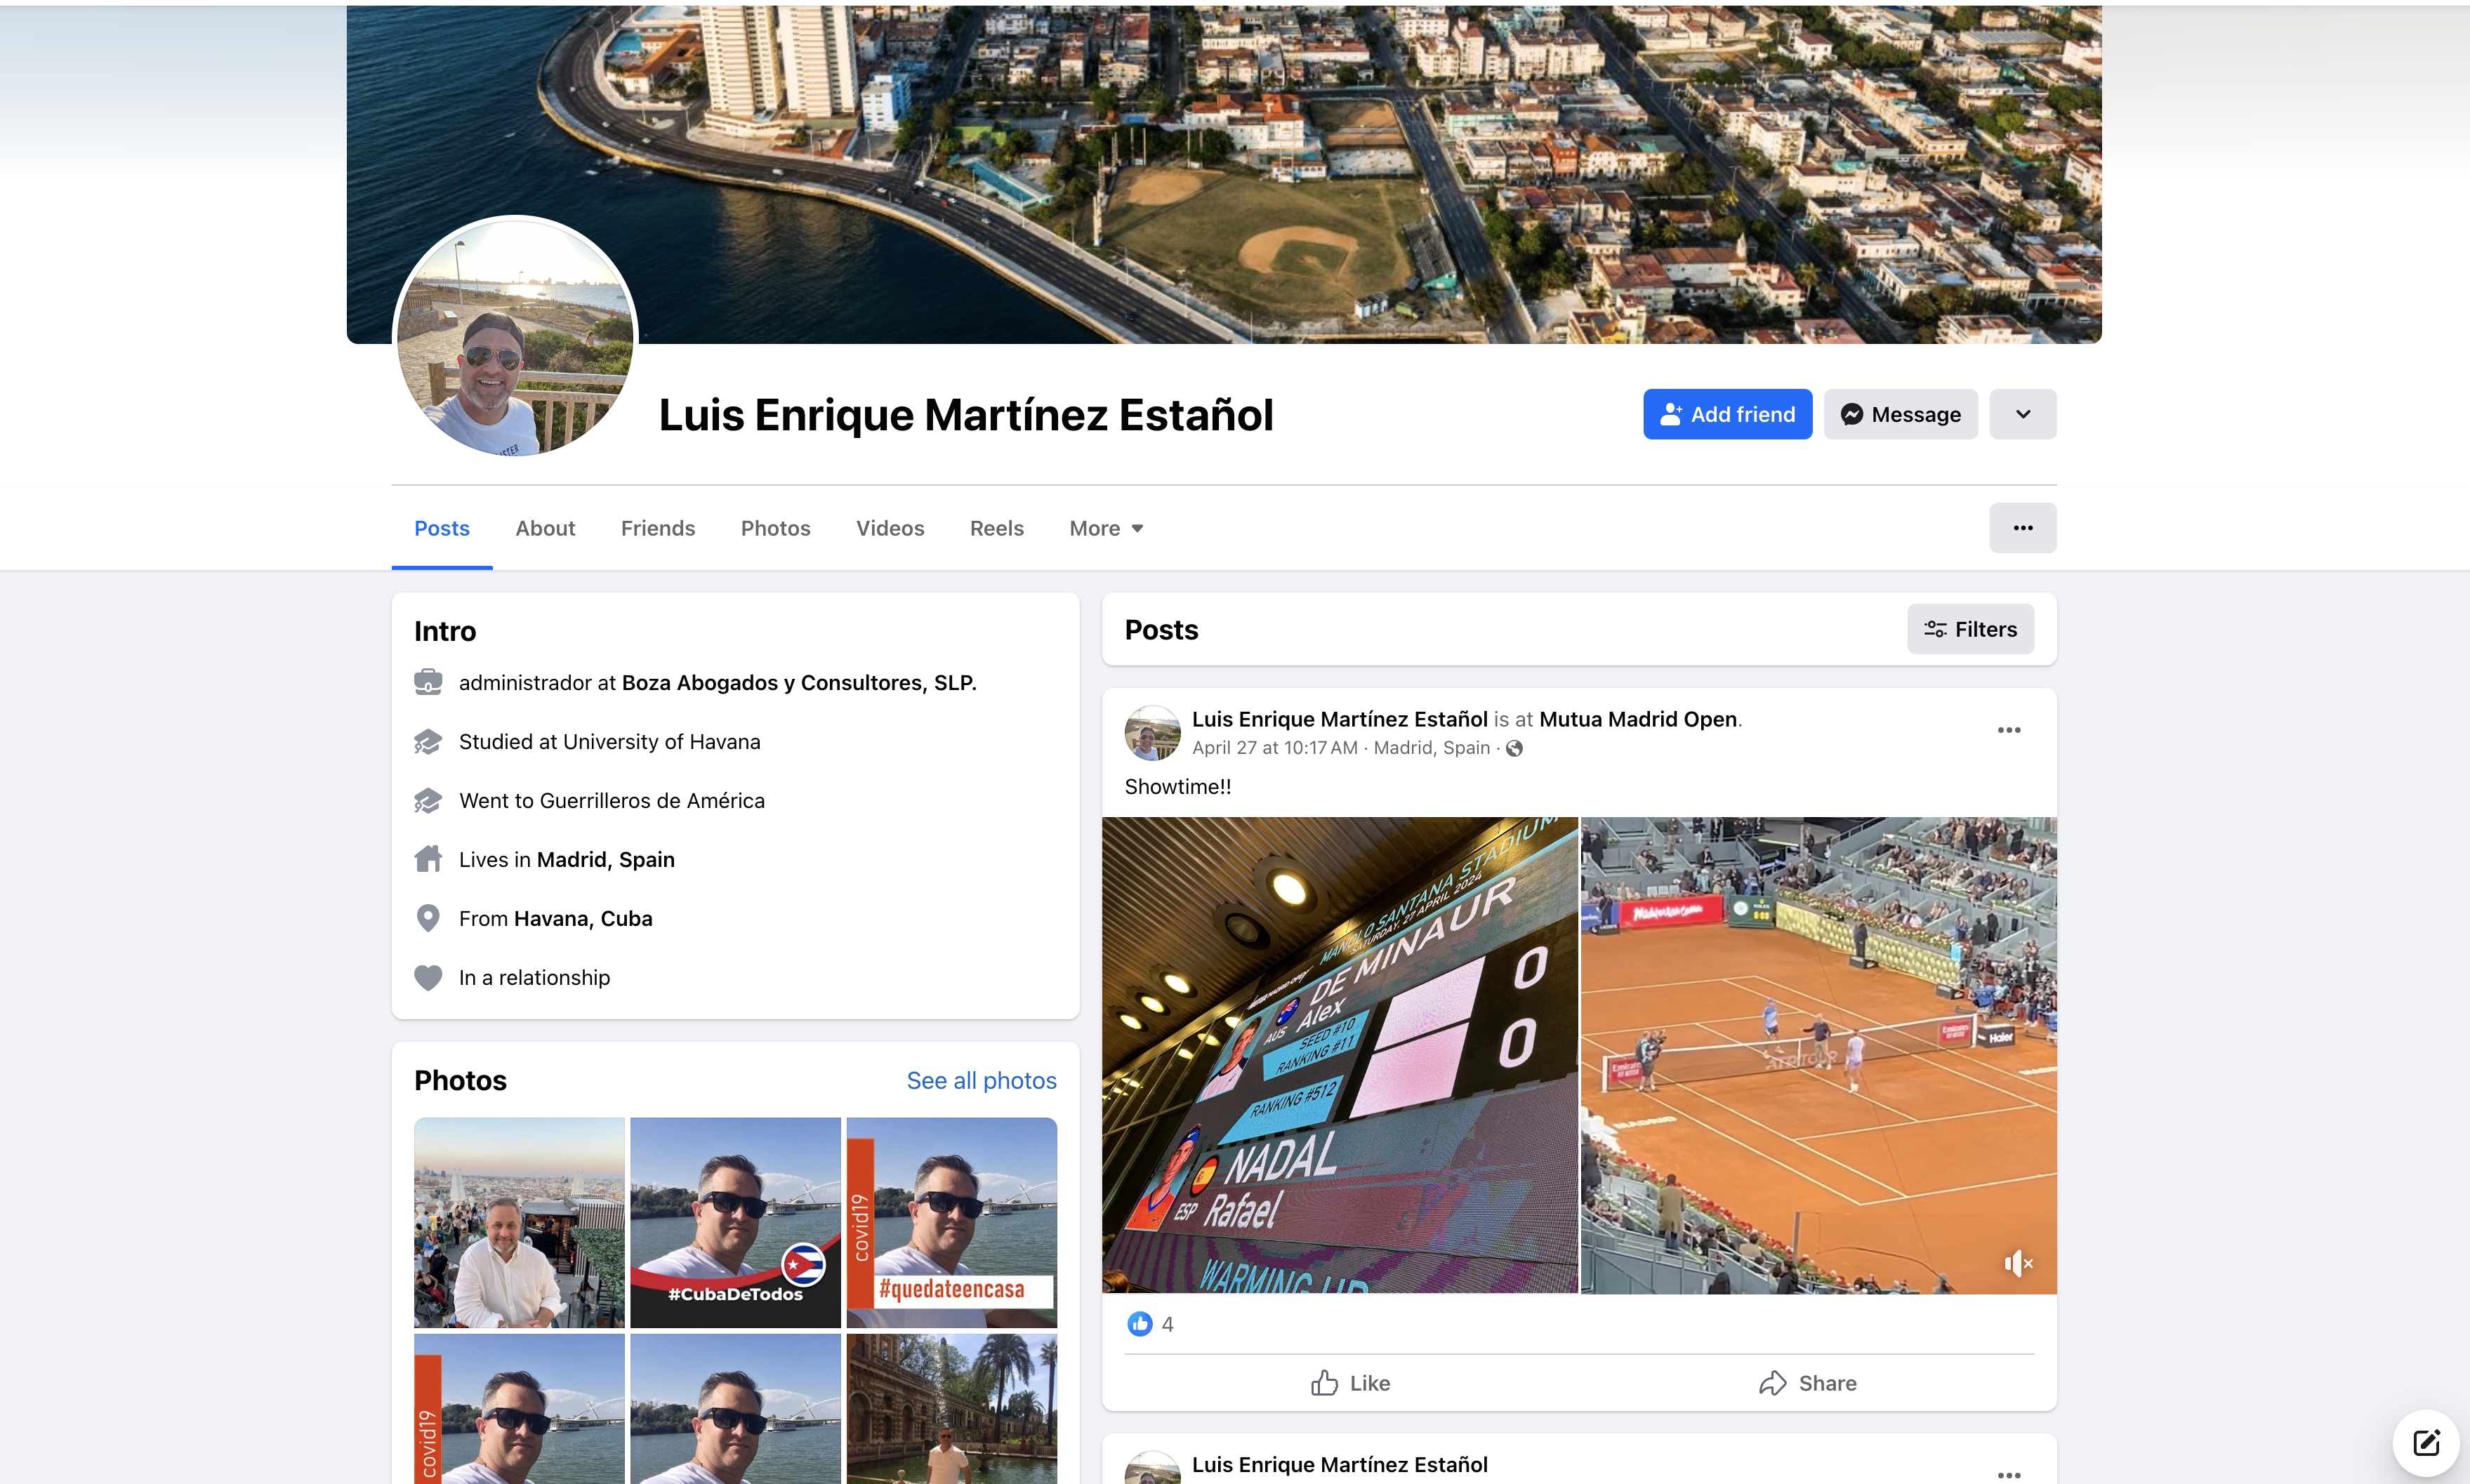Click the Add friend button

click(x=1727, y=414)
